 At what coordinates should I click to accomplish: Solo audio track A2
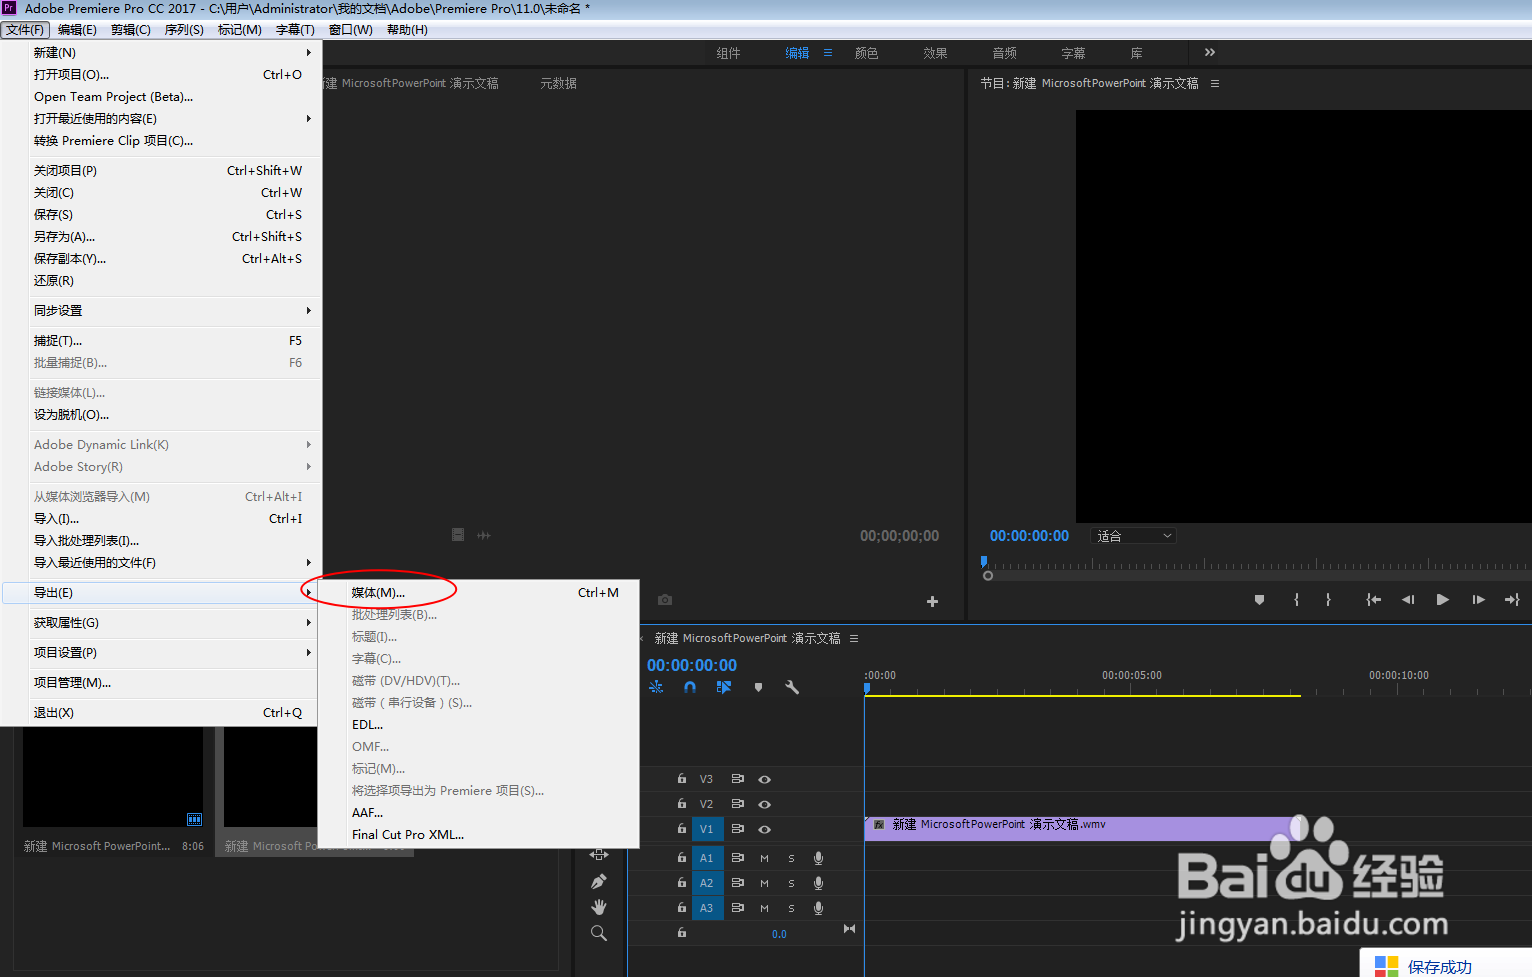coord(791,883)
